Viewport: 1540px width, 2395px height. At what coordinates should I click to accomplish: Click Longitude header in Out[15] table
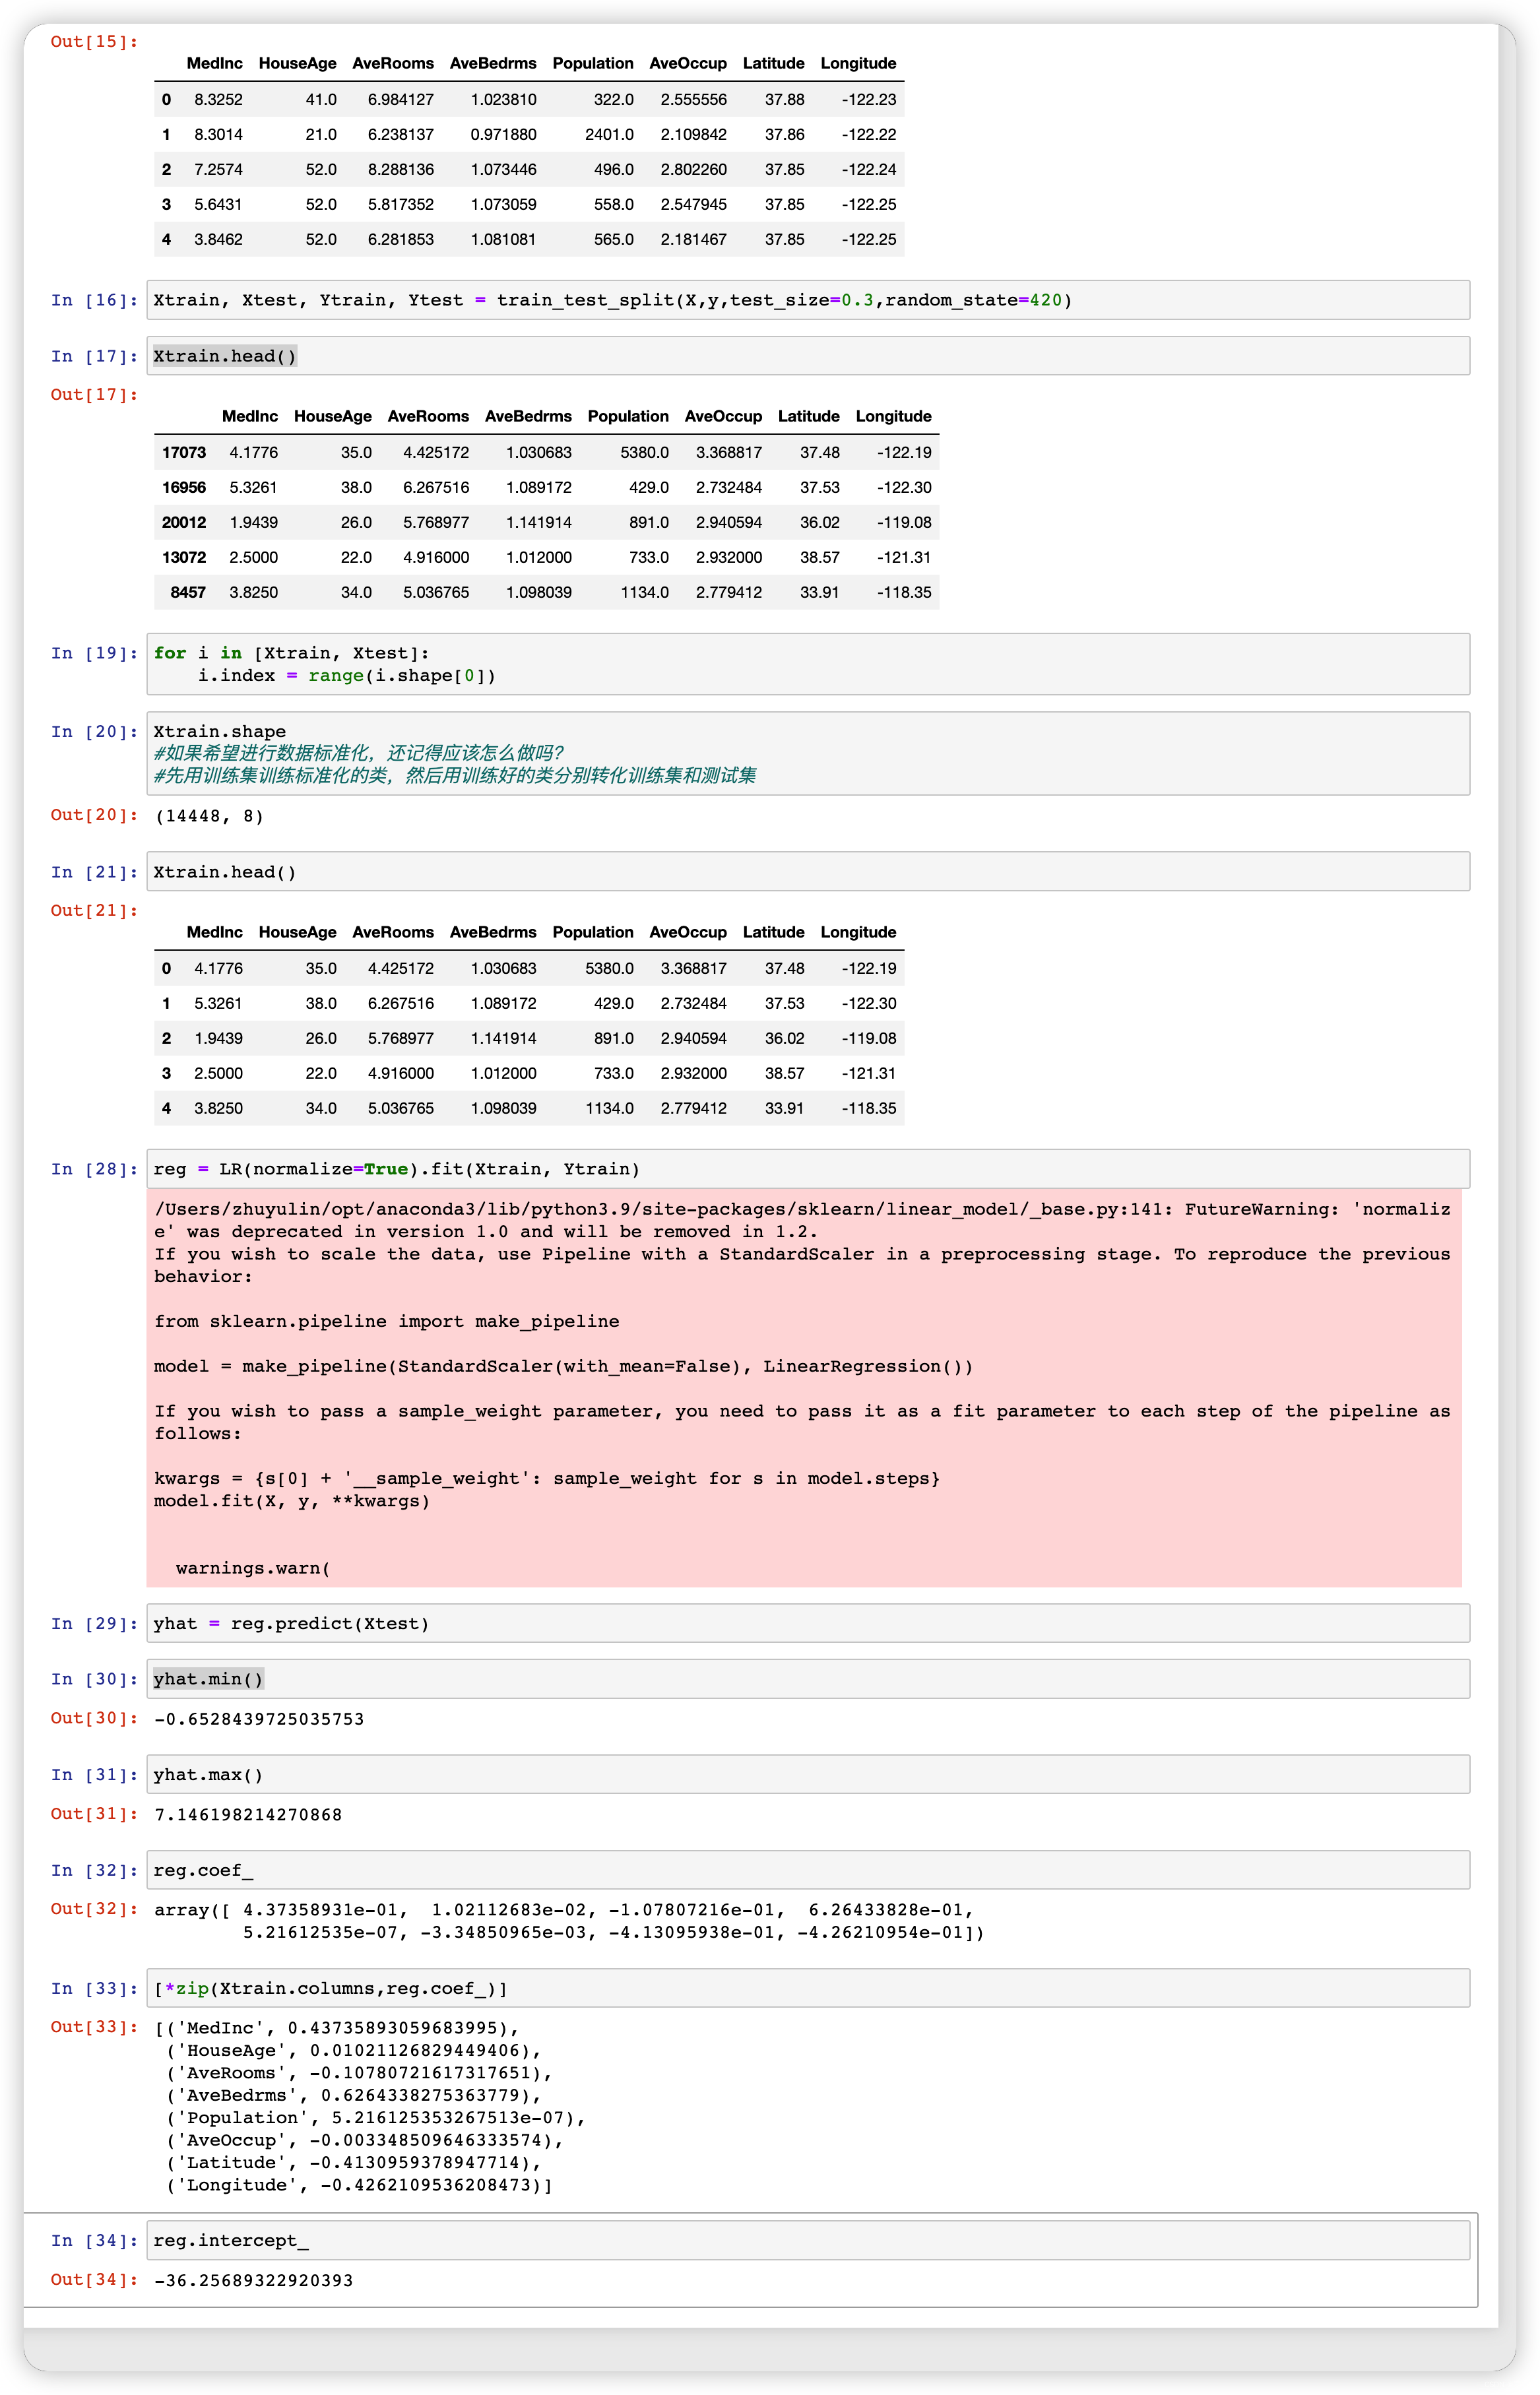[x=858, y=63]
